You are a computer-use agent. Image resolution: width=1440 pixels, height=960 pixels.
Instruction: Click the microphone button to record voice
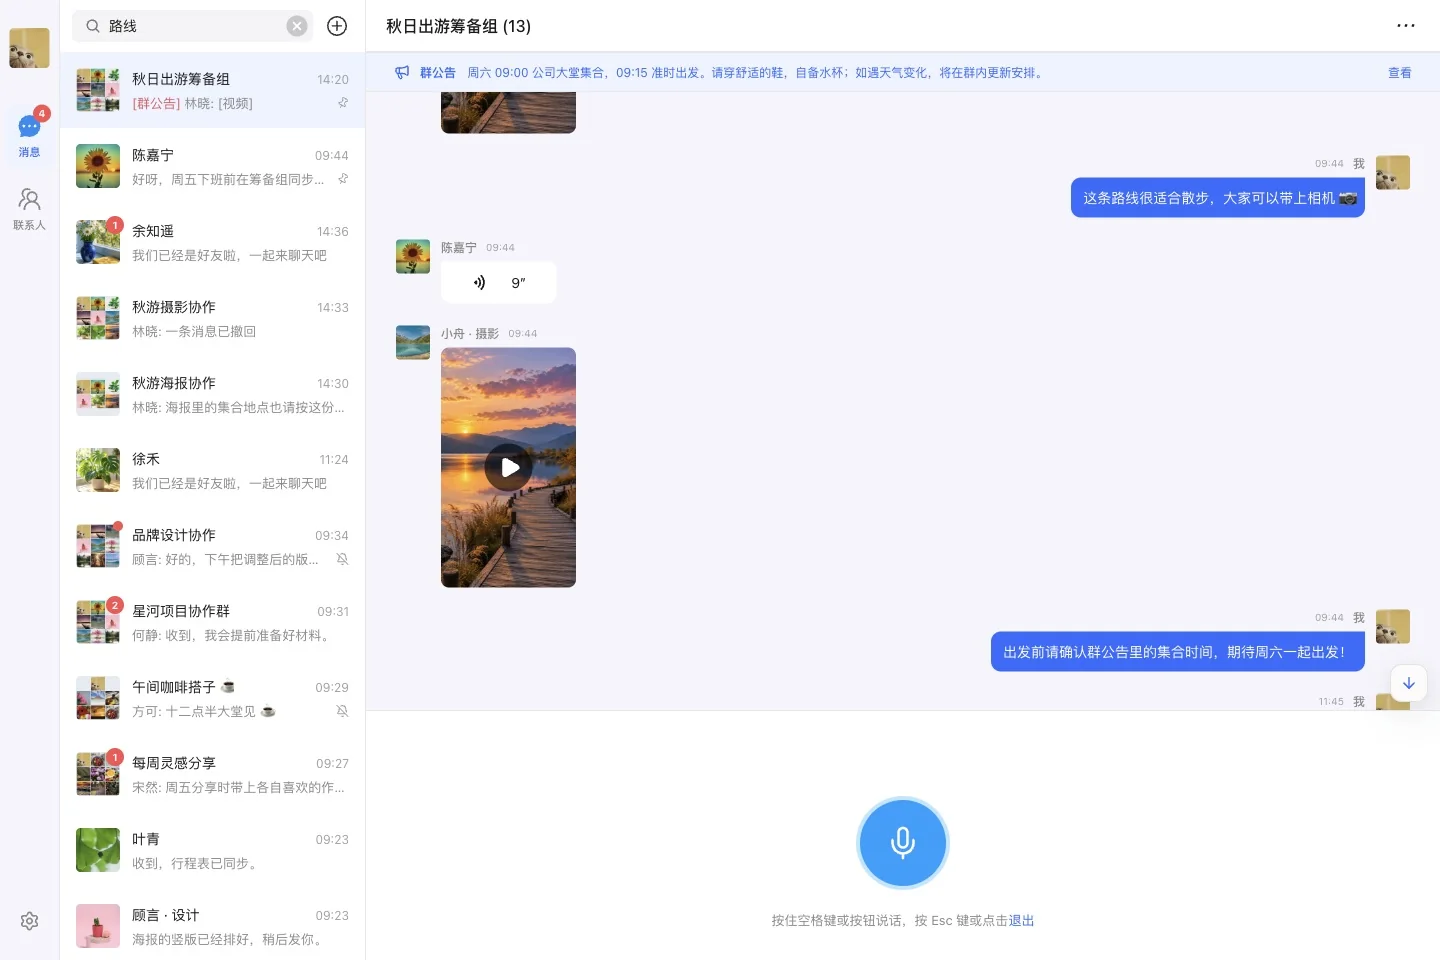tap(902, 843)
